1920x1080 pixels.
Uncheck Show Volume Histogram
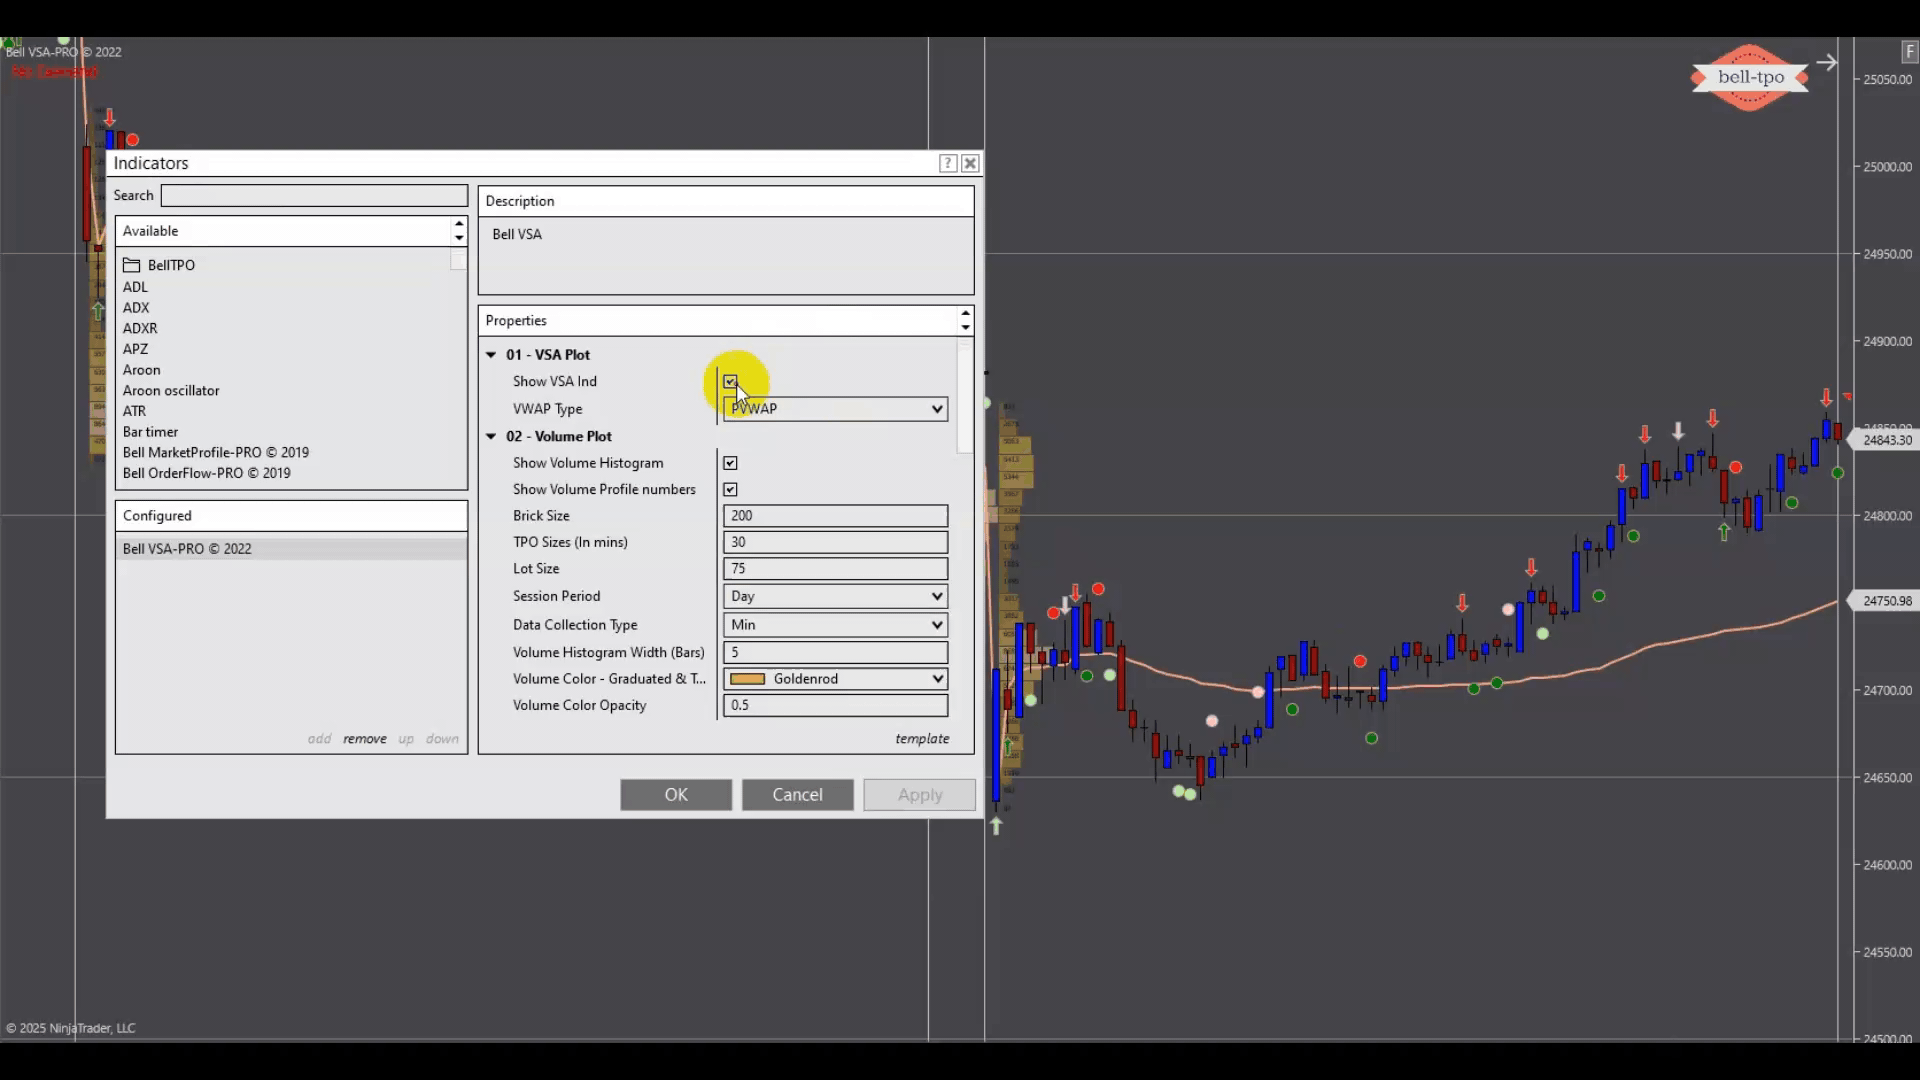(730, 463)
